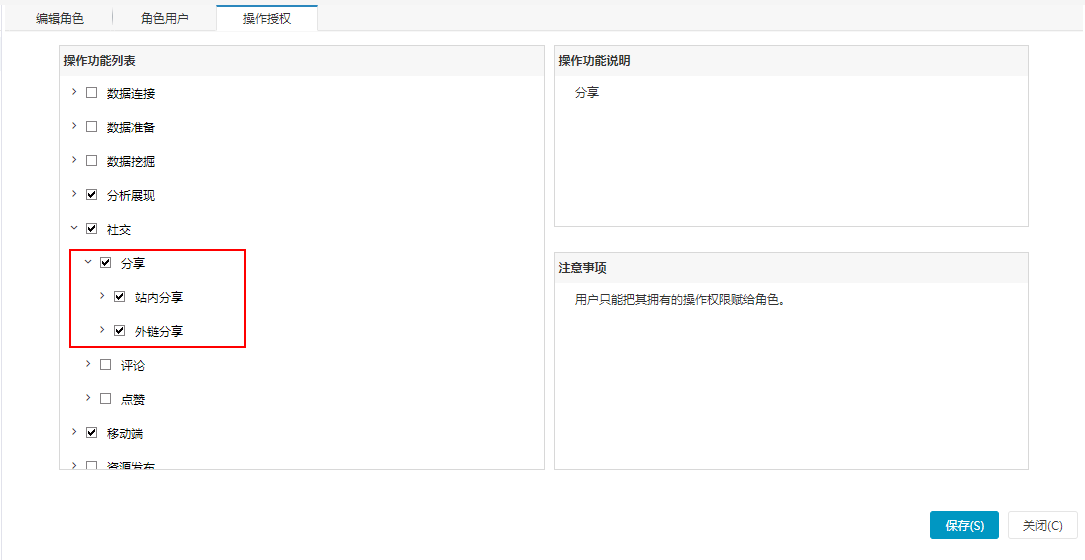This screenshot has height=560, width=1085.
Task: Expand the 外链分享 node
Action: click(x=102, y=330)
